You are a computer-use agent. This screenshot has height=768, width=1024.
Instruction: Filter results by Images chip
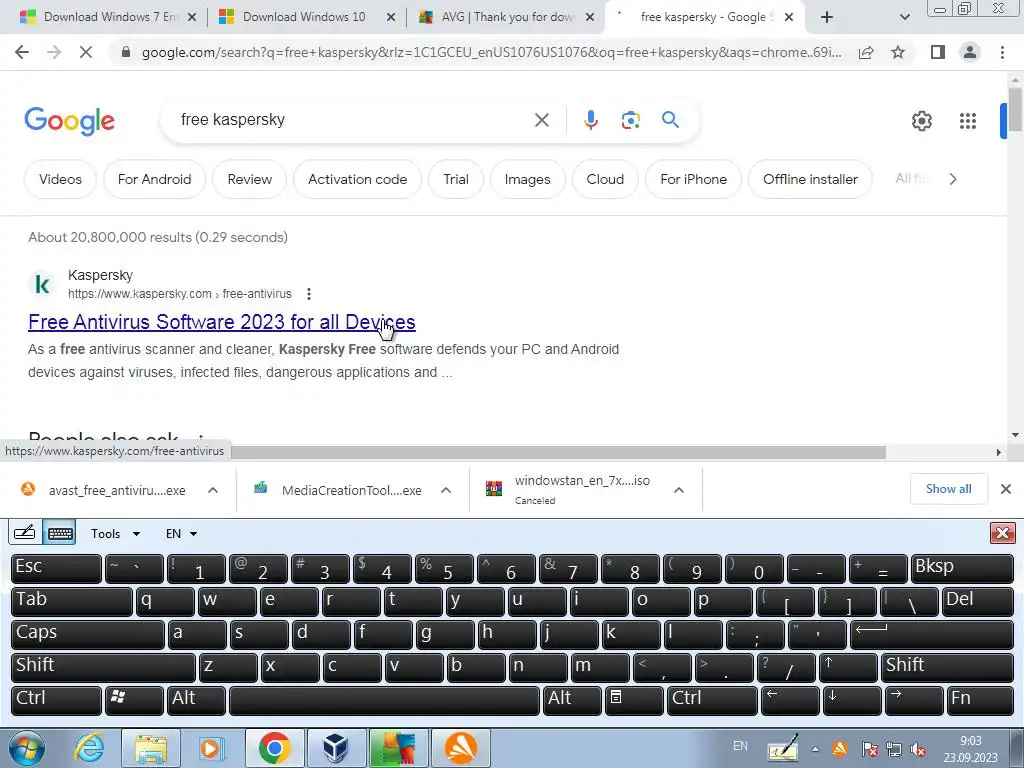527,179
